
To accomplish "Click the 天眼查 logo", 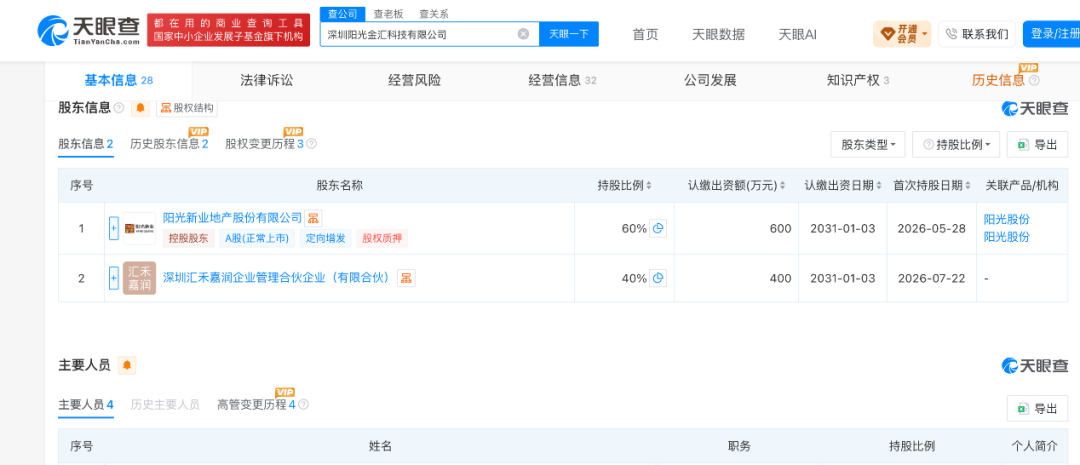I will [90, 30].
